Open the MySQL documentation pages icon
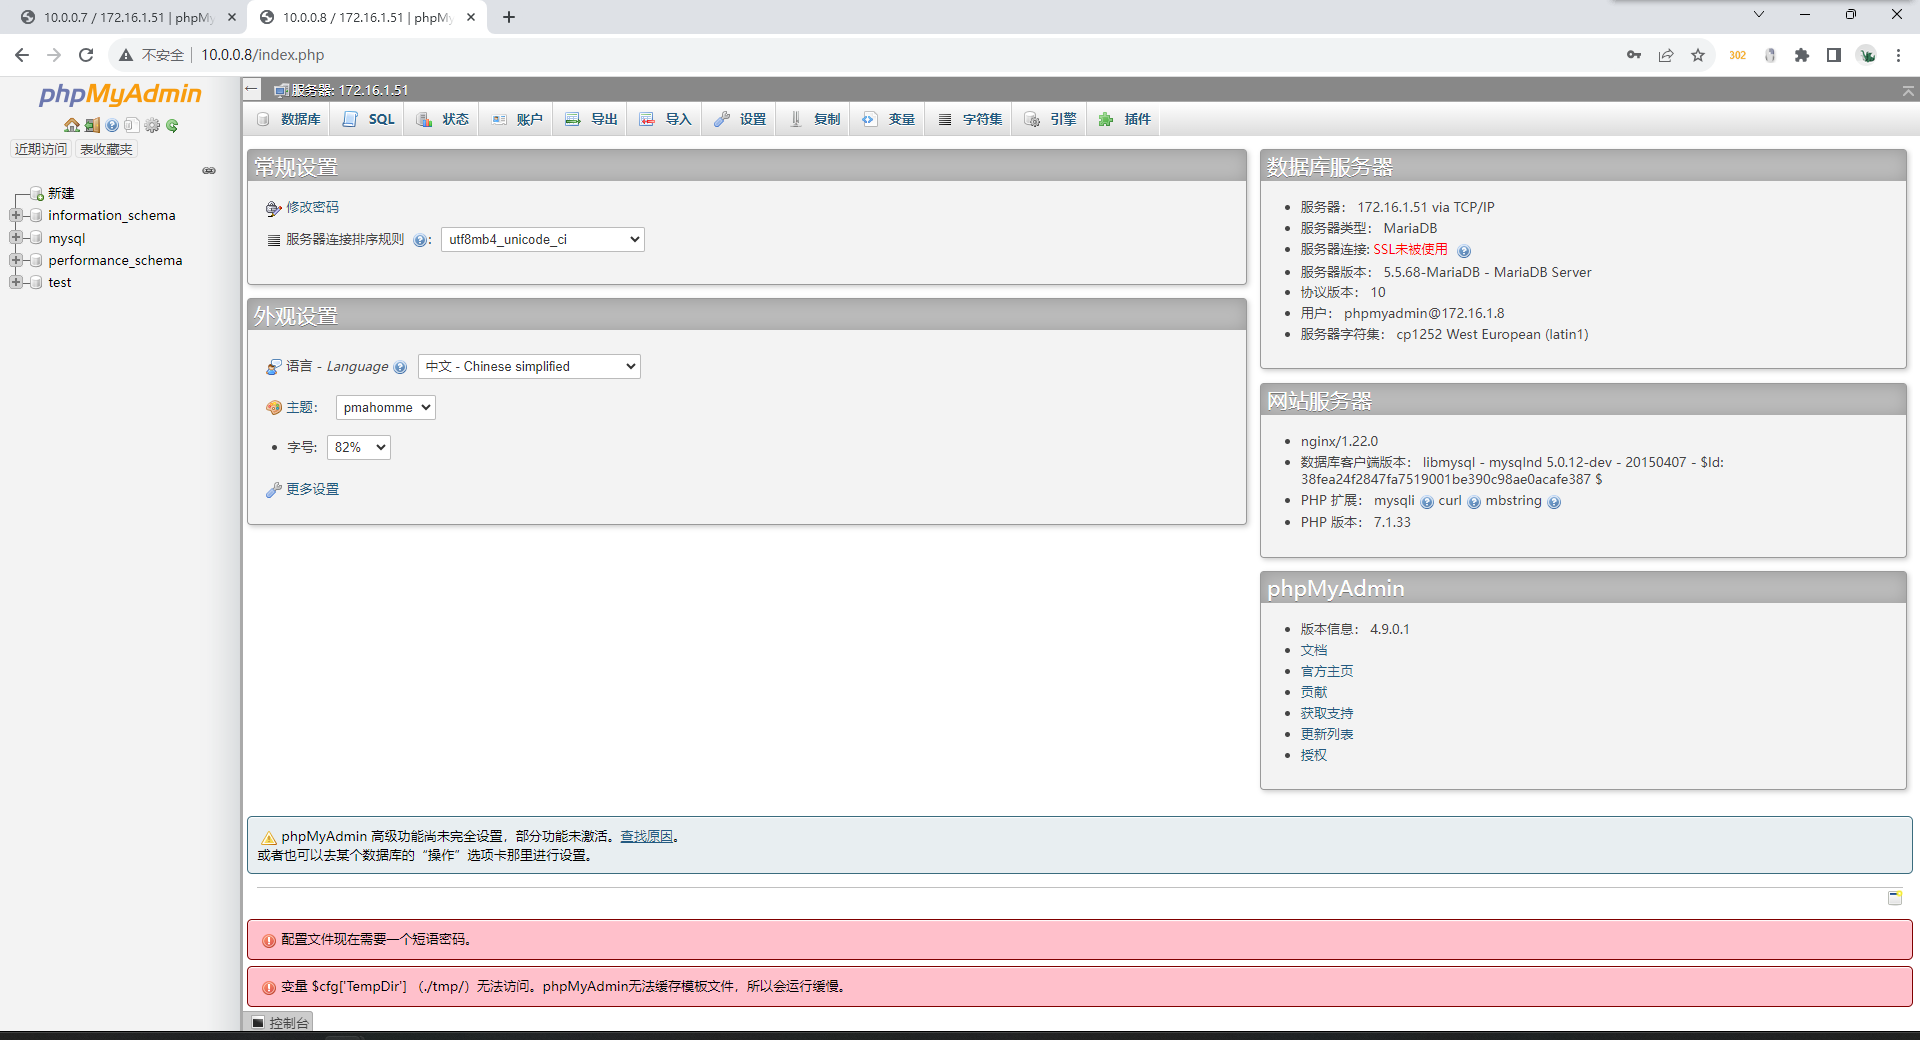The width and height of the screenshot is (1920, 1040). click(131, 125)
